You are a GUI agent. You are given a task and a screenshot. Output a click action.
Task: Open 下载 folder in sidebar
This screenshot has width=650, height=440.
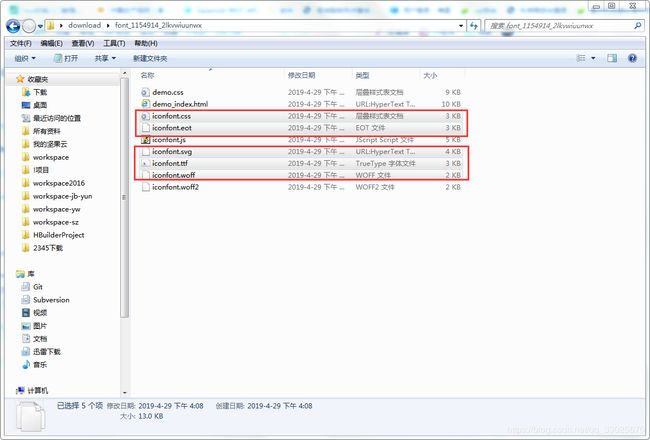[x=40, y=92]
